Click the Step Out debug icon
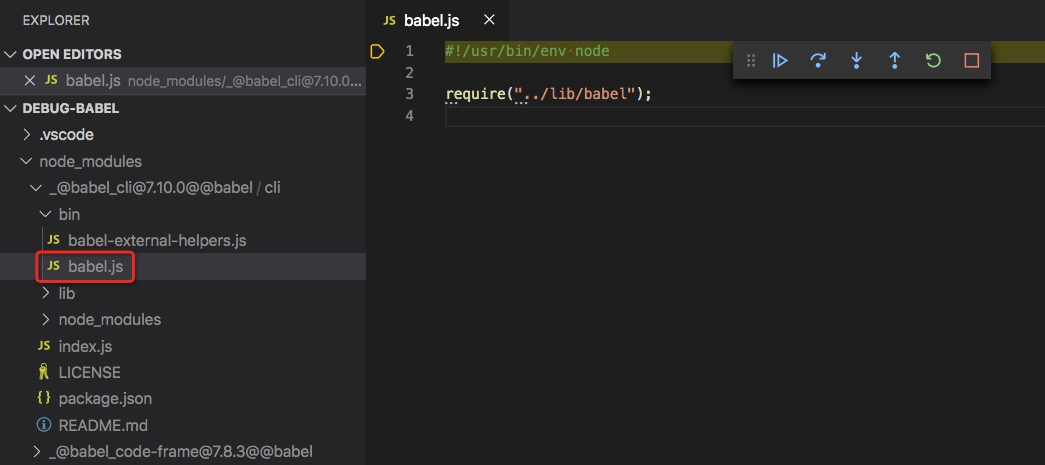1045x465 pixels. click(x=894, y=61)
